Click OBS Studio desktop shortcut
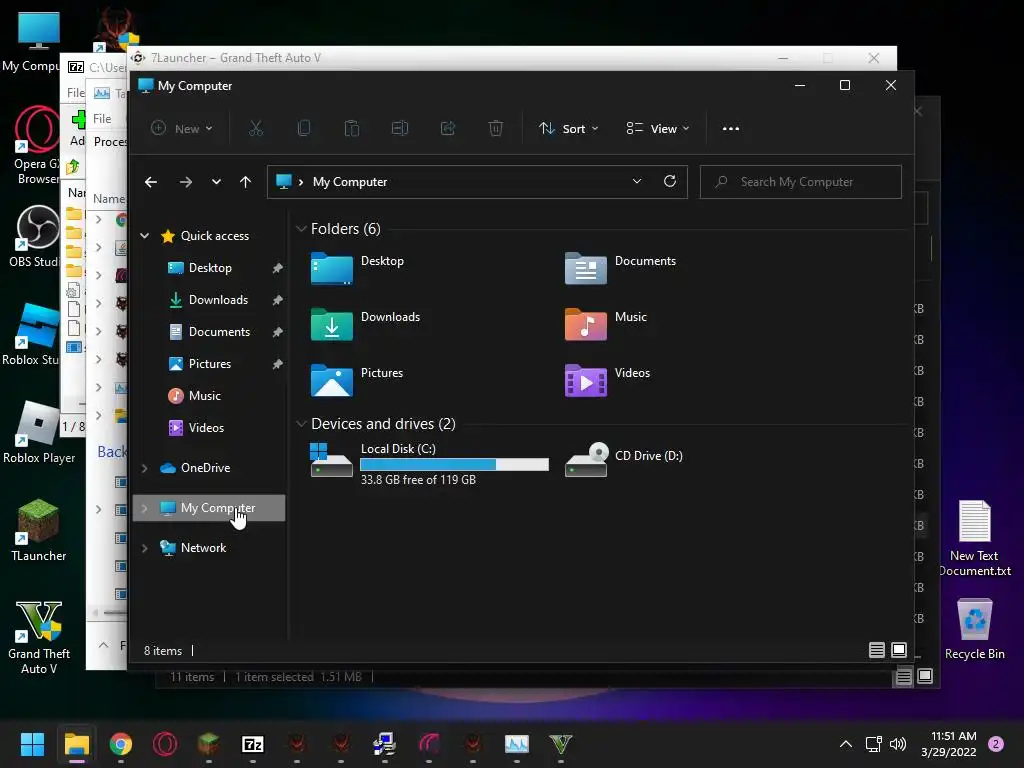Screen dimensions: 1024x768 34,237
